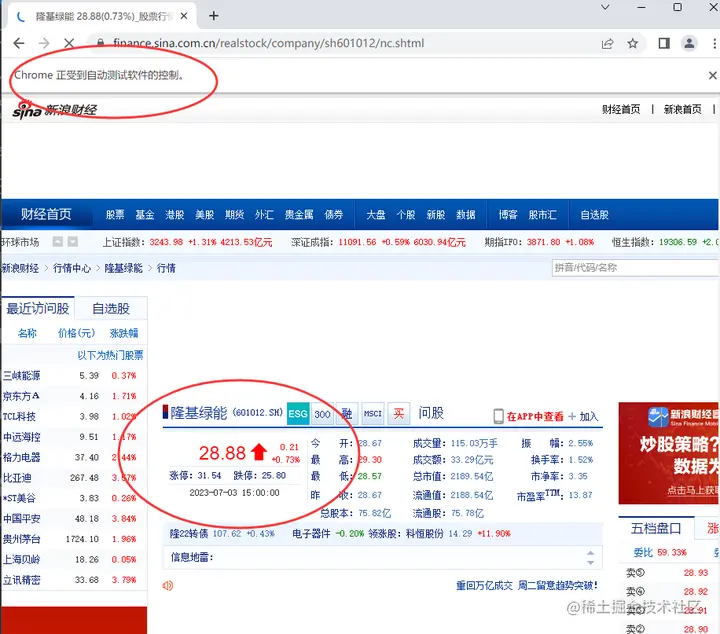This screenshot has height=634, width=720.
Task: Click the ESG badge
Action: [x=298, y=414]
